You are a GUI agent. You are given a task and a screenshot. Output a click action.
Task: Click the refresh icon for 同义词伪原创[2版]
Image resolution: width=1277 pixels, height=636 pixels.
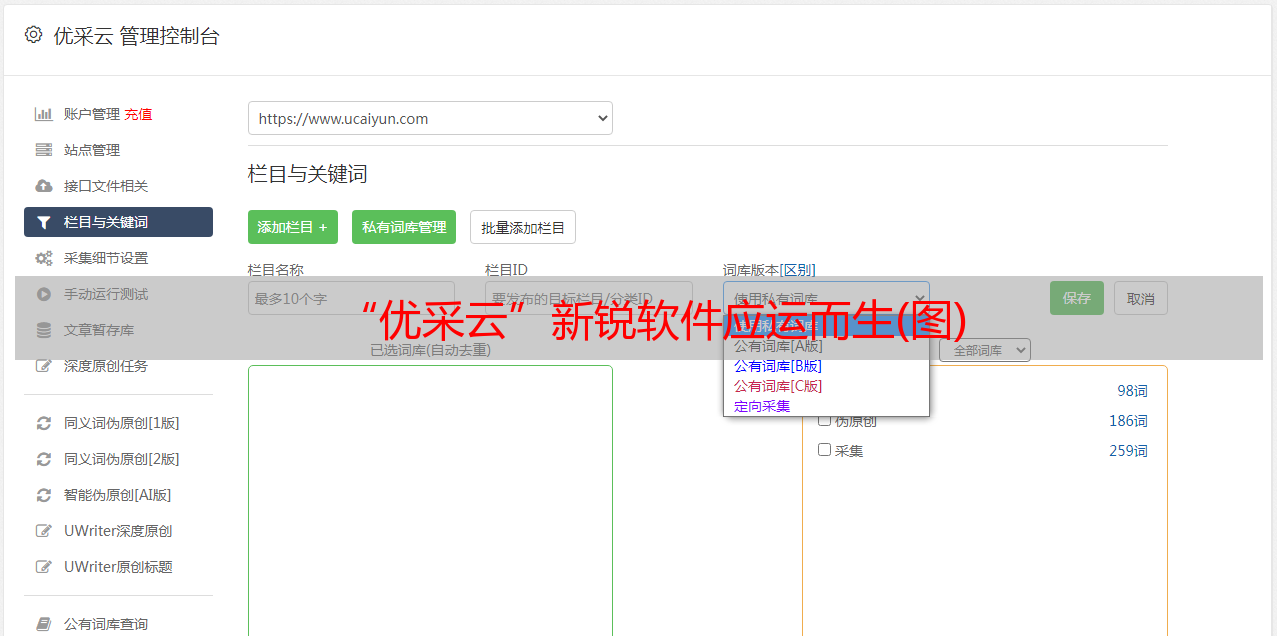click(x=44, y=459)
